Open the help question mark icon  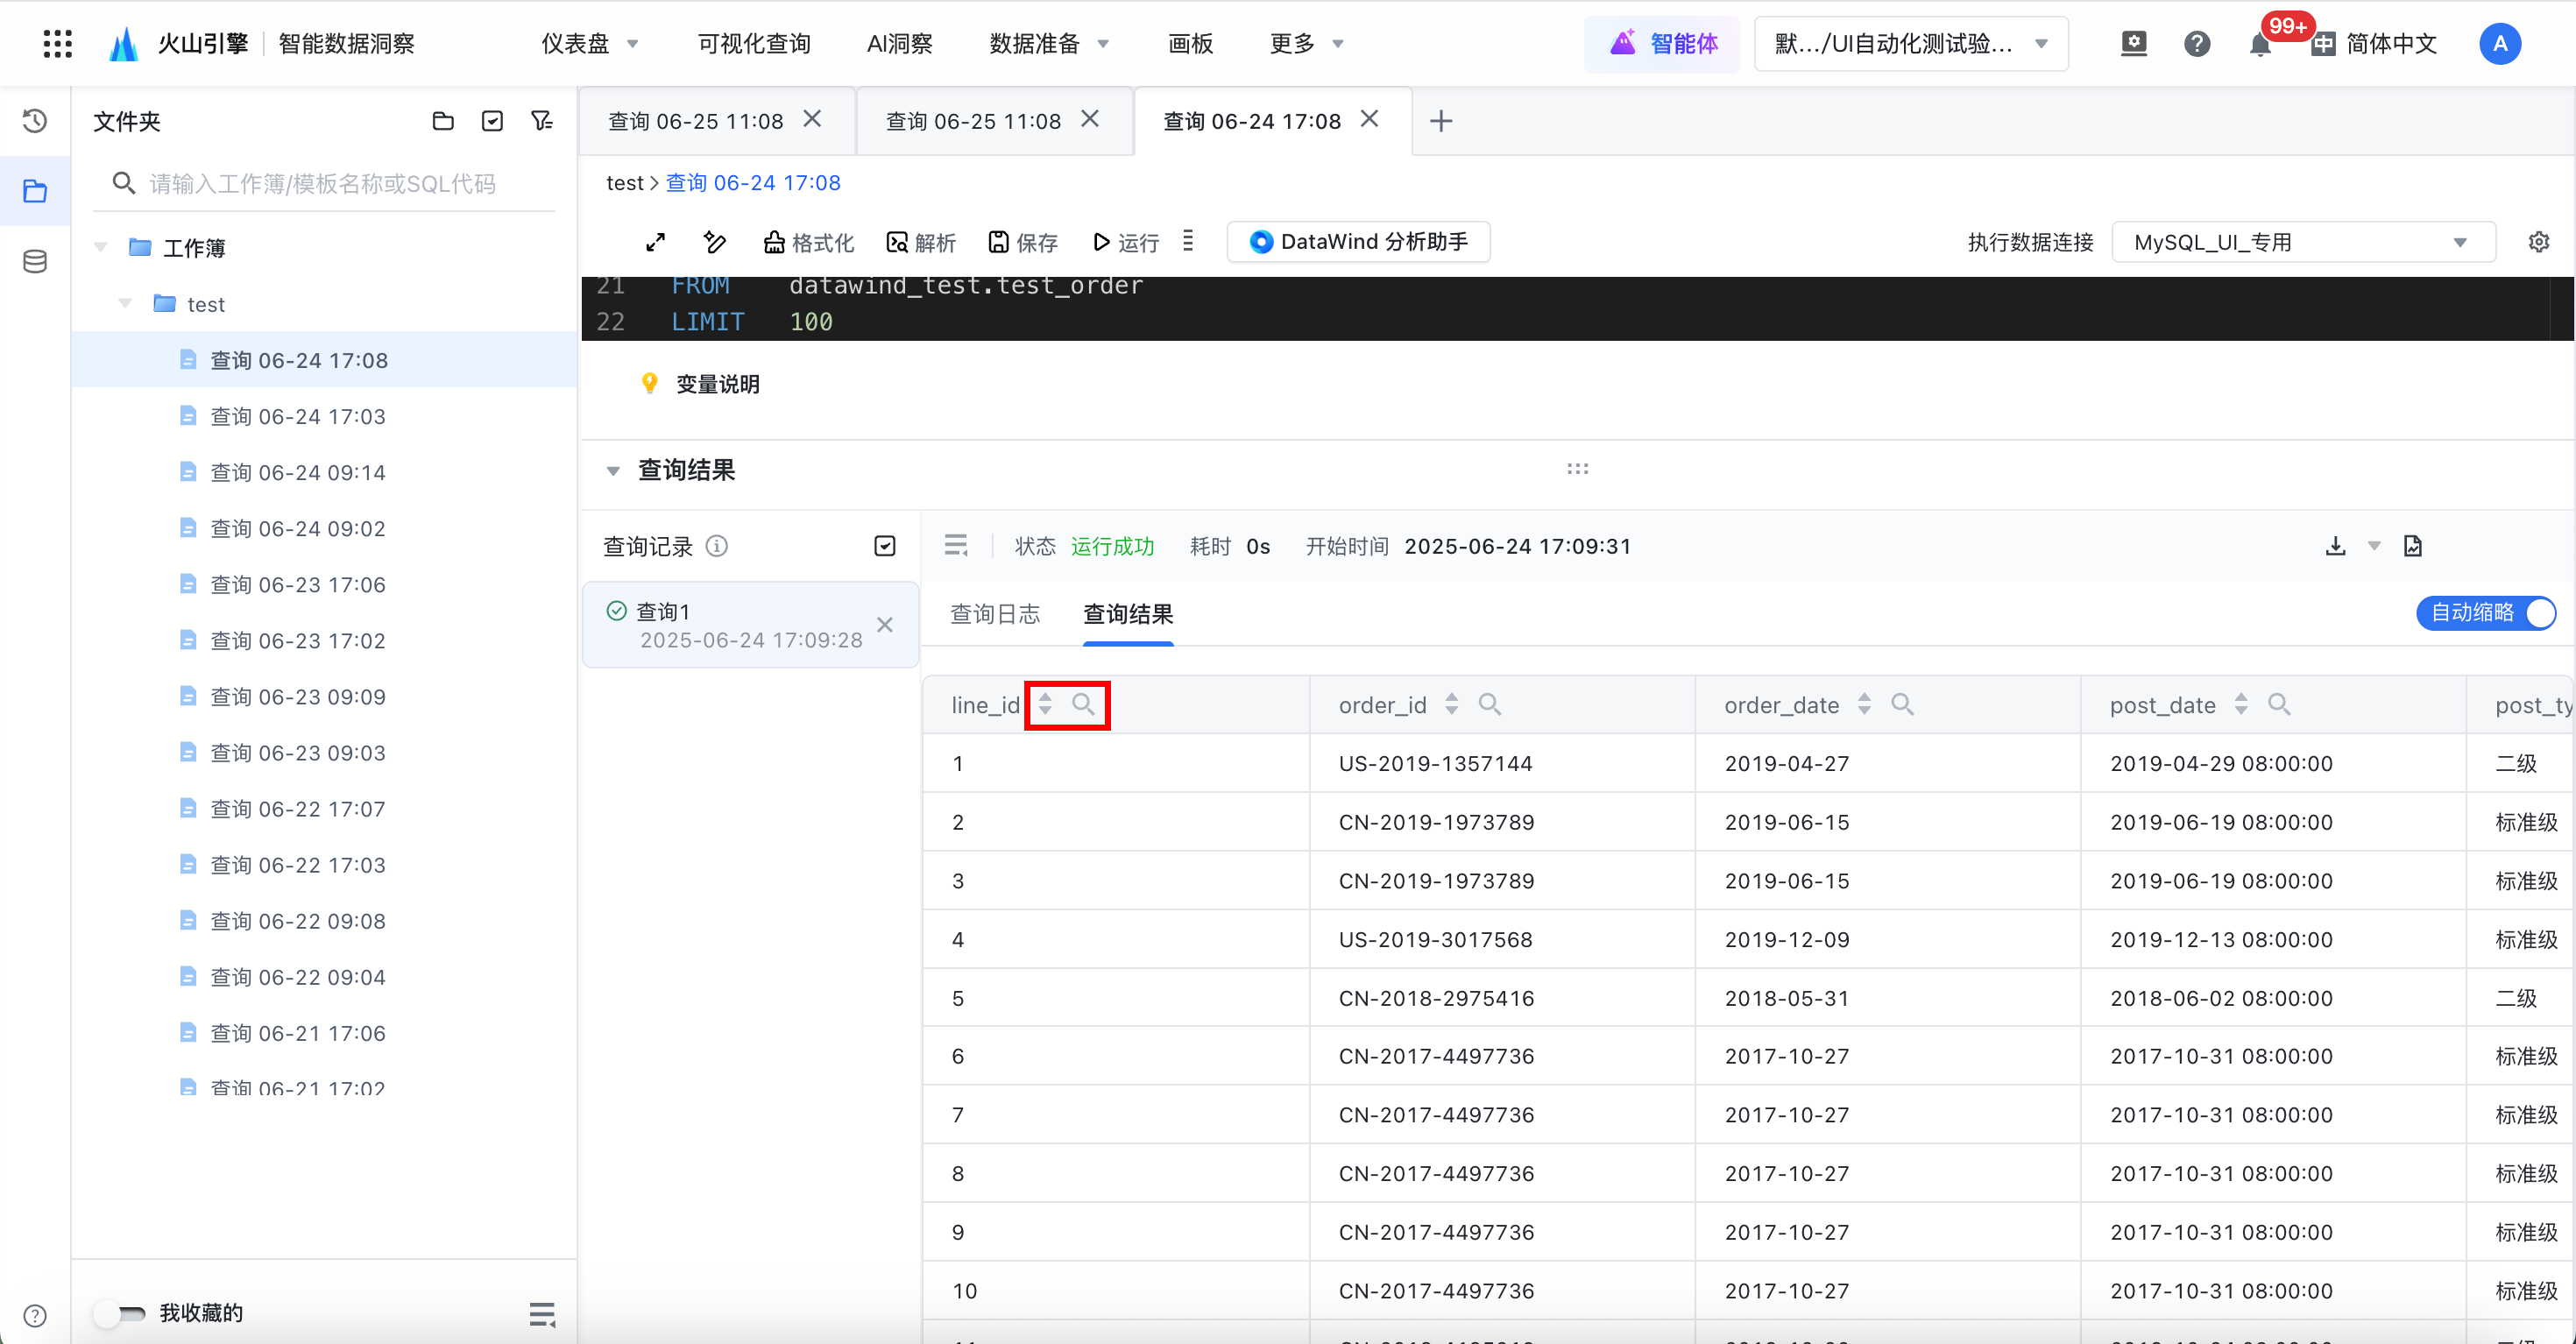2196,43
